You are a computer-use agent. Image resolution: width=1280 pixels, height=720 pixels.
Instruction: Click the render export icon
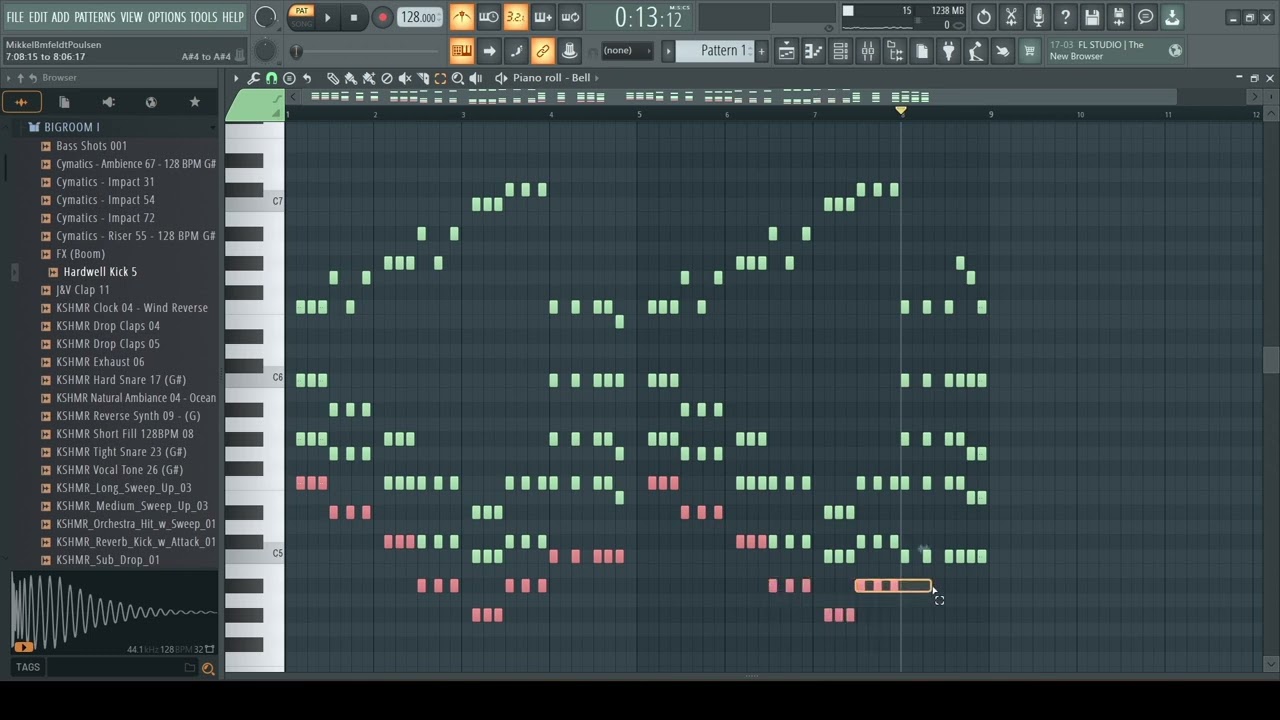point(1119,17)
